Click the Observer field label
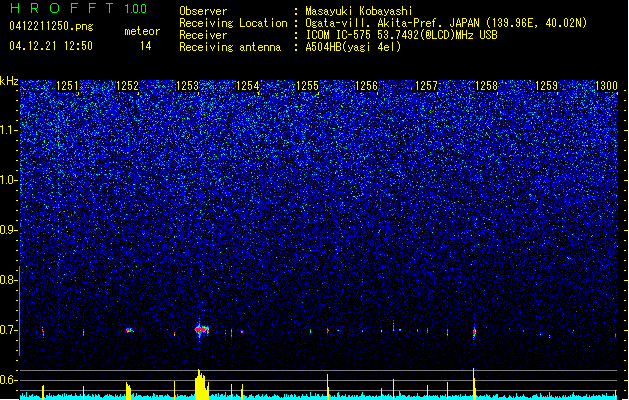629x400 pixels. (x=203, y=11)
